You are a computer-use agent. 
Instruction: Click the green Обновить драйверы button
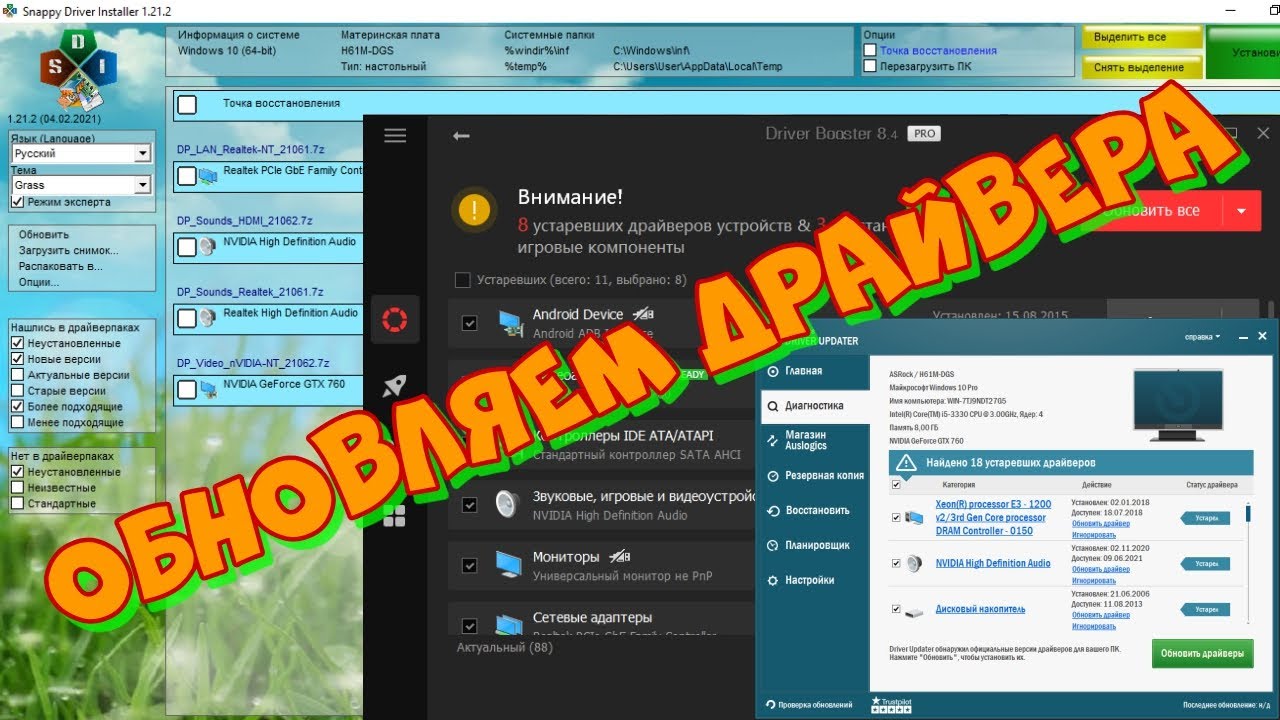point(1201,654)
